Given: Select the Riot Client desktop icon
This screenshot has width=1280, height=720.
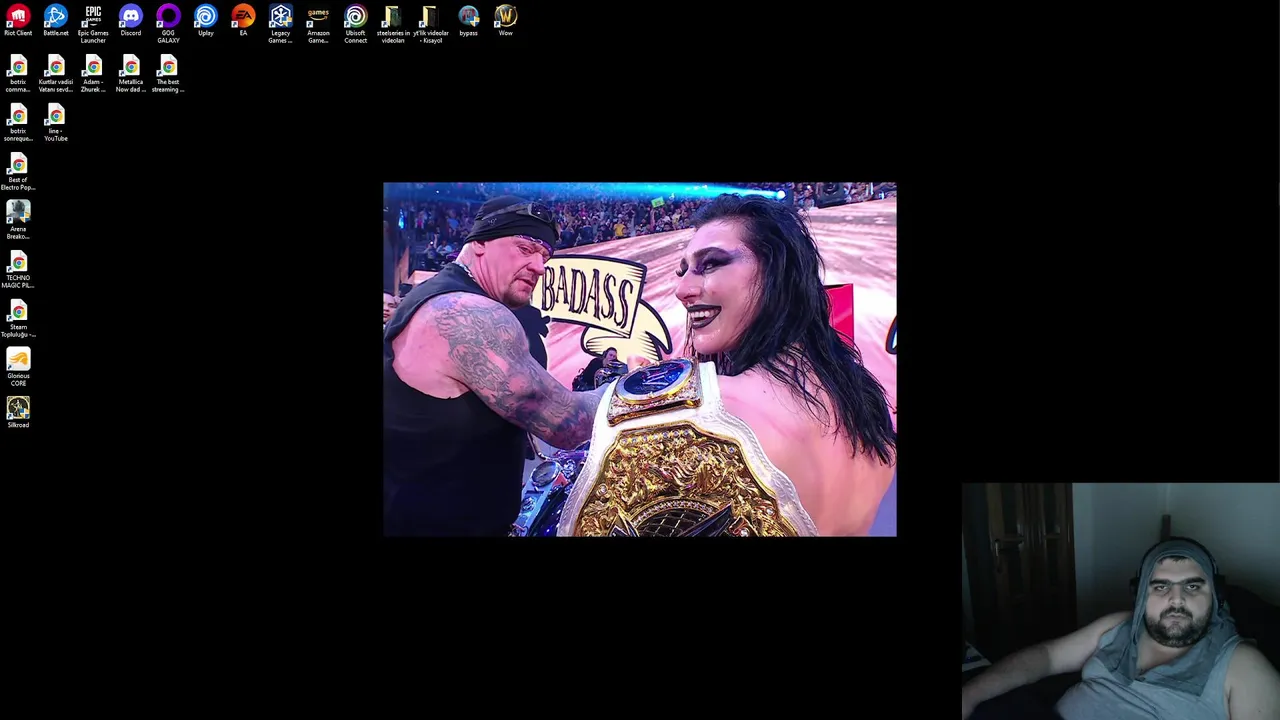Looking at the screenshot, I should tap(18, 21).
